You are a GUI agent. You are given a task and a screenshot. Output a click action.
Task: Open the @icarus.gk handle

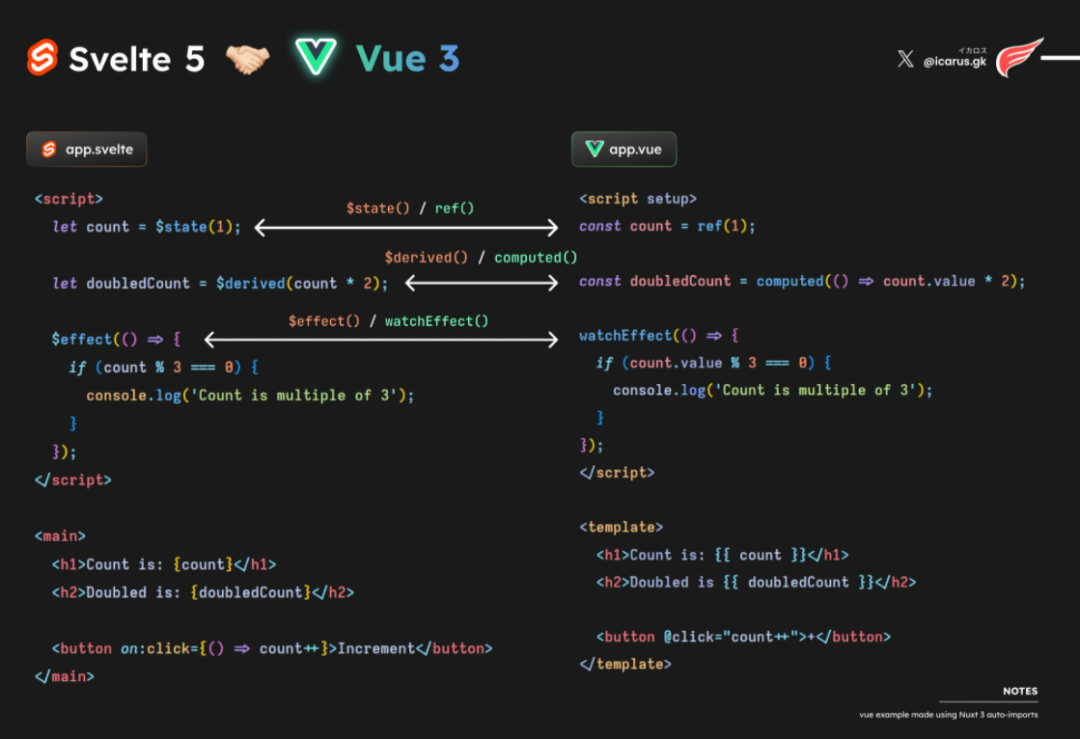pos(954,62)
